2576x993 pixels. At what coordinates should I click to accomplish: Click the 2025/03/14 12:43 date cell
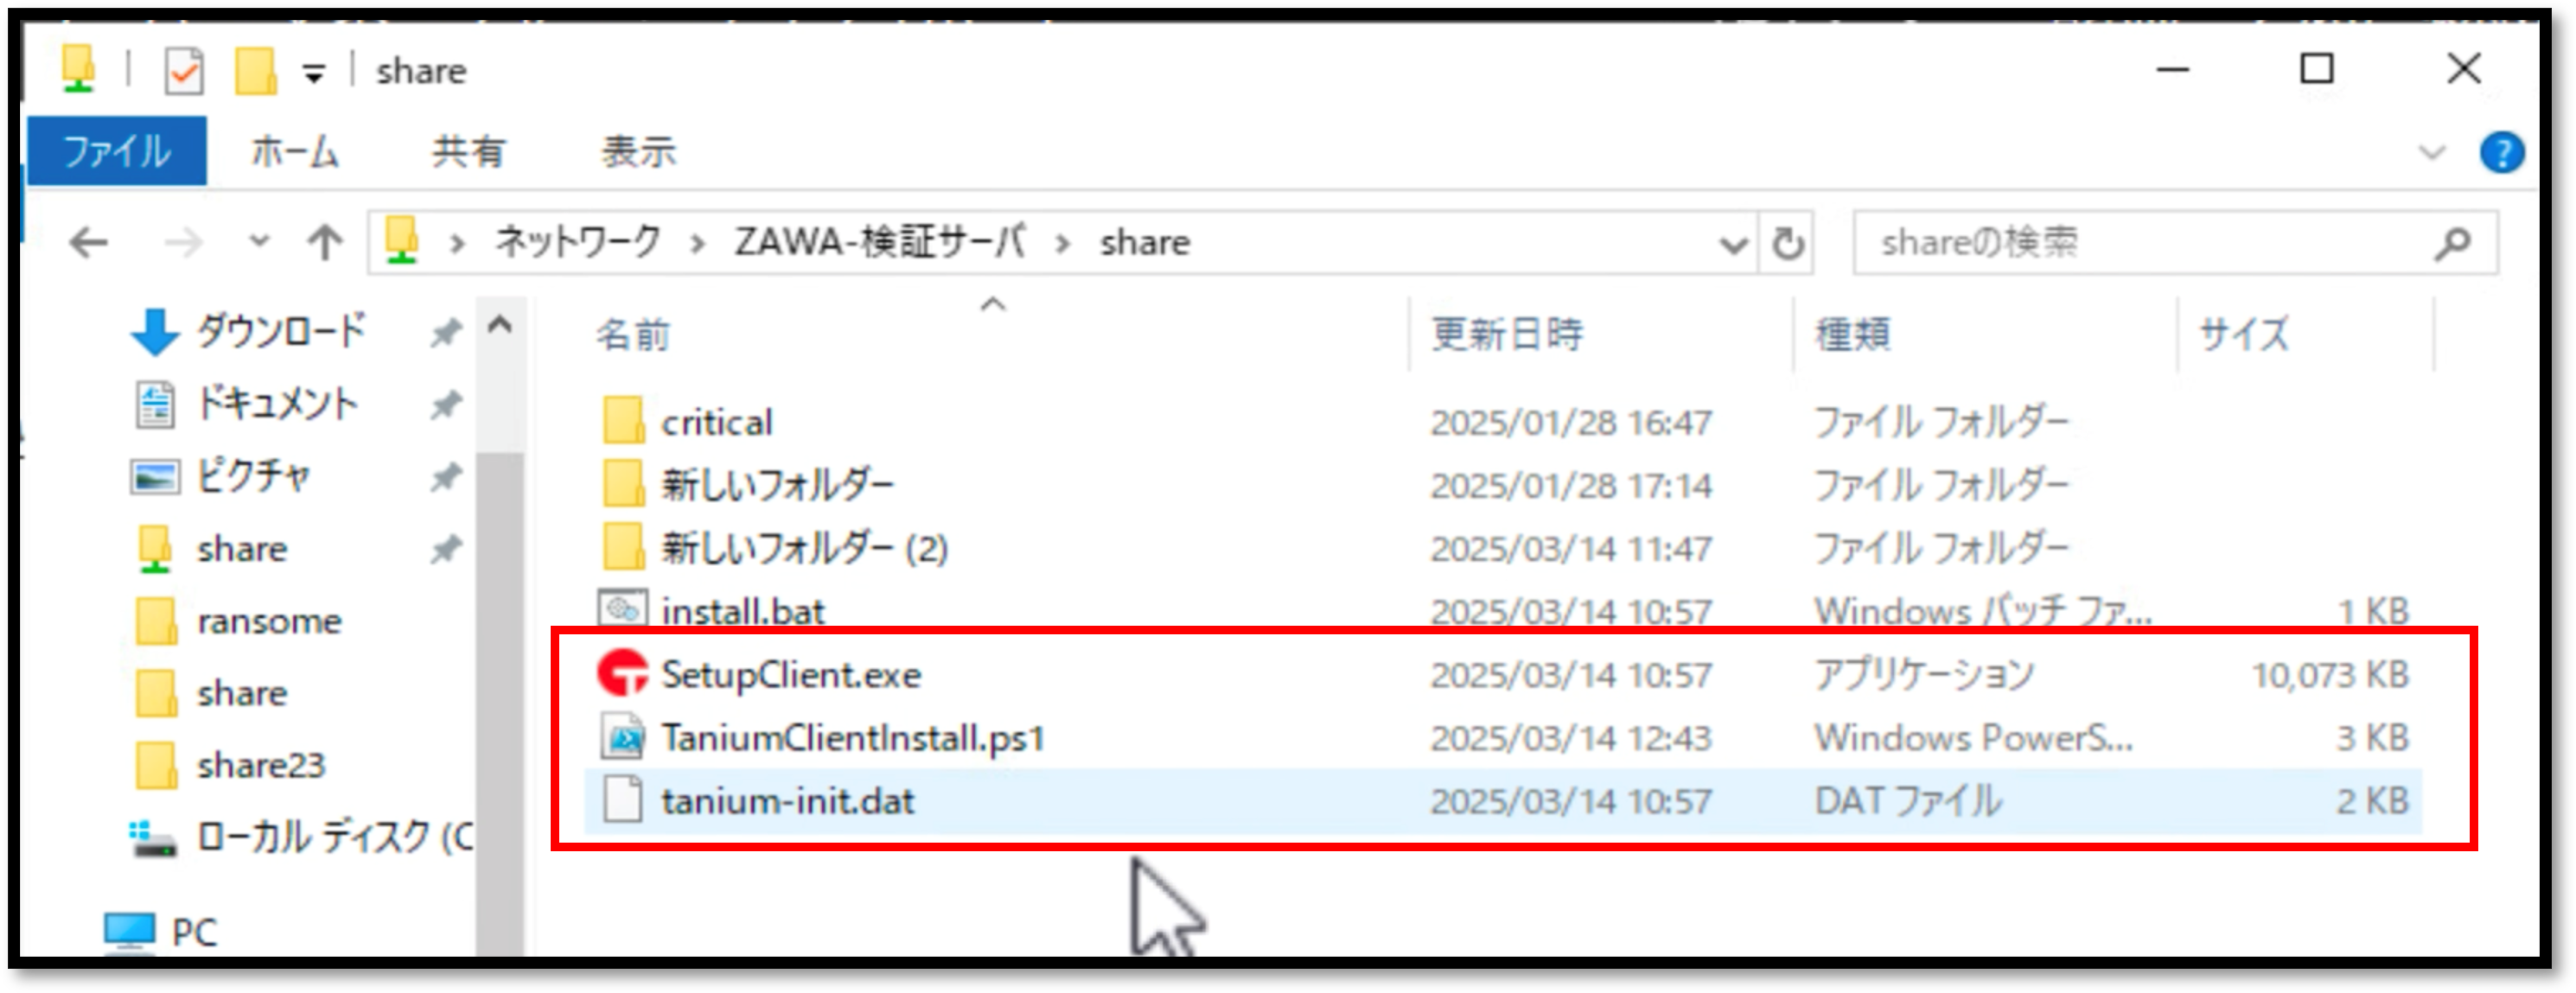1571,738
